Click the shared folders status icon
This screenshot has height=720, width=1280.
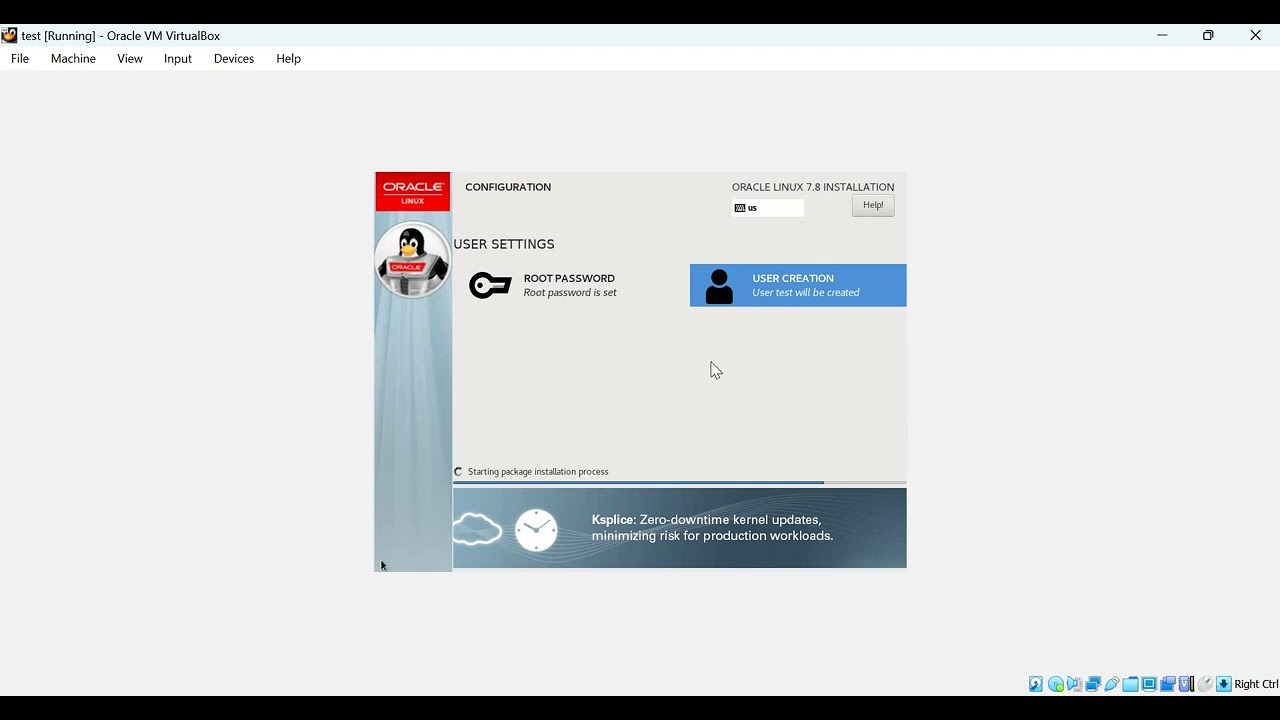[1130, 684]
